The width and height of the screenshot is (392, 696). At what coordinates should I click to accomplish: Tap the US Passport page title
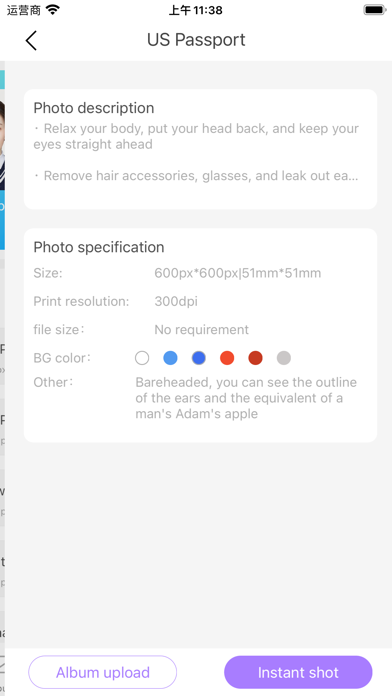click(196, 40)
